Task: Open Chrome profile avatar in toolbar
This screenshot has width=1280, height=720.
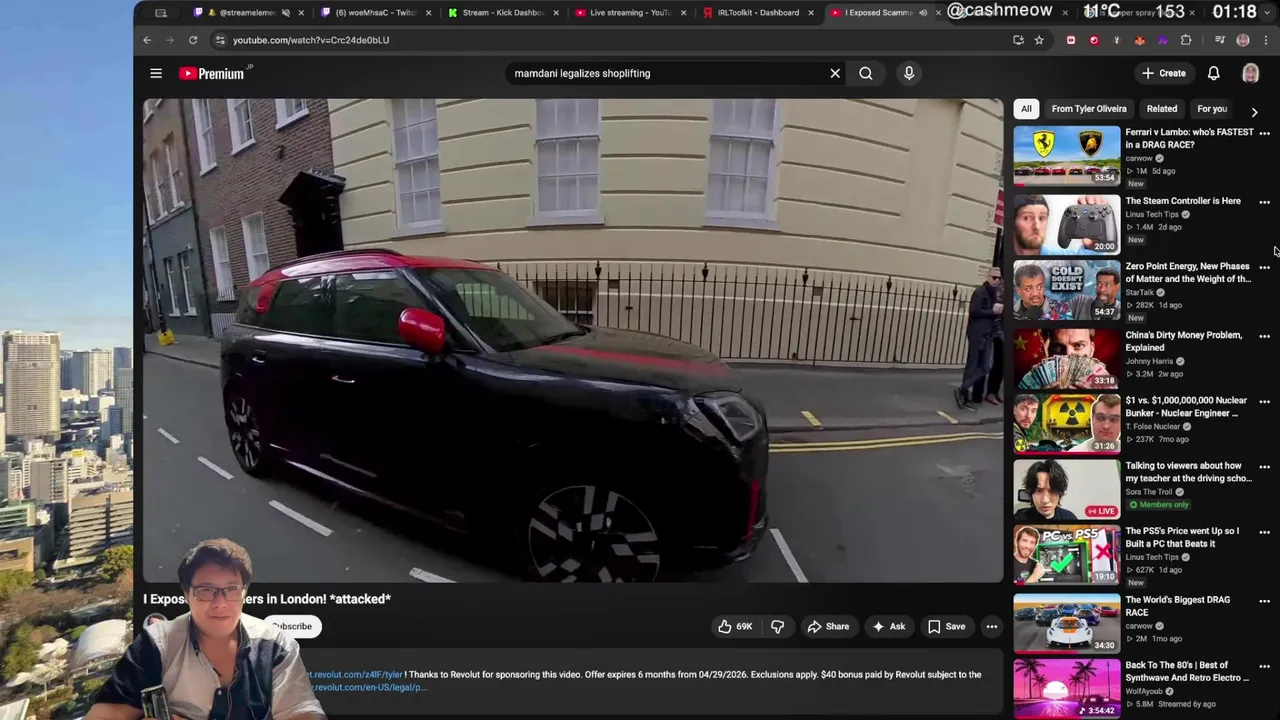Action: [x=1243, y=40]
